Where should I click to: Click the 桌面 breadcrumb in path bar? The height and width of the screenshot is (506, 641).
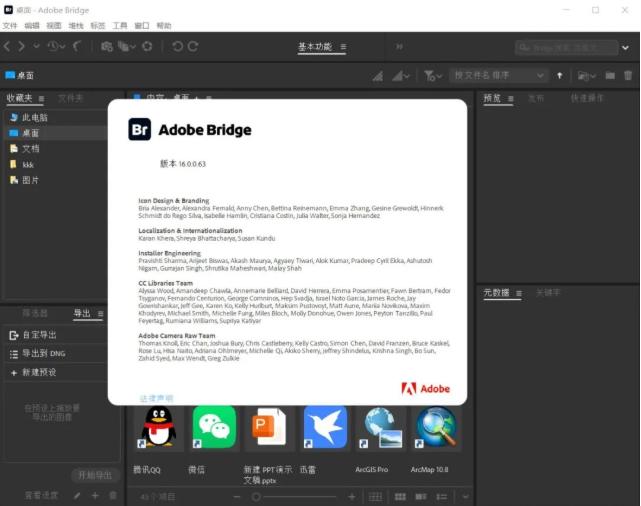click(20, 75)
